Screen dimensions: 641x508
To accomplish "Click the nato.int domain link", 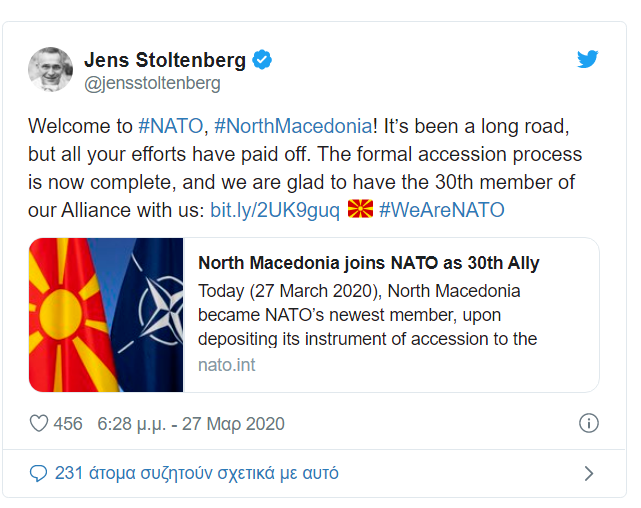I will point(226,365).
